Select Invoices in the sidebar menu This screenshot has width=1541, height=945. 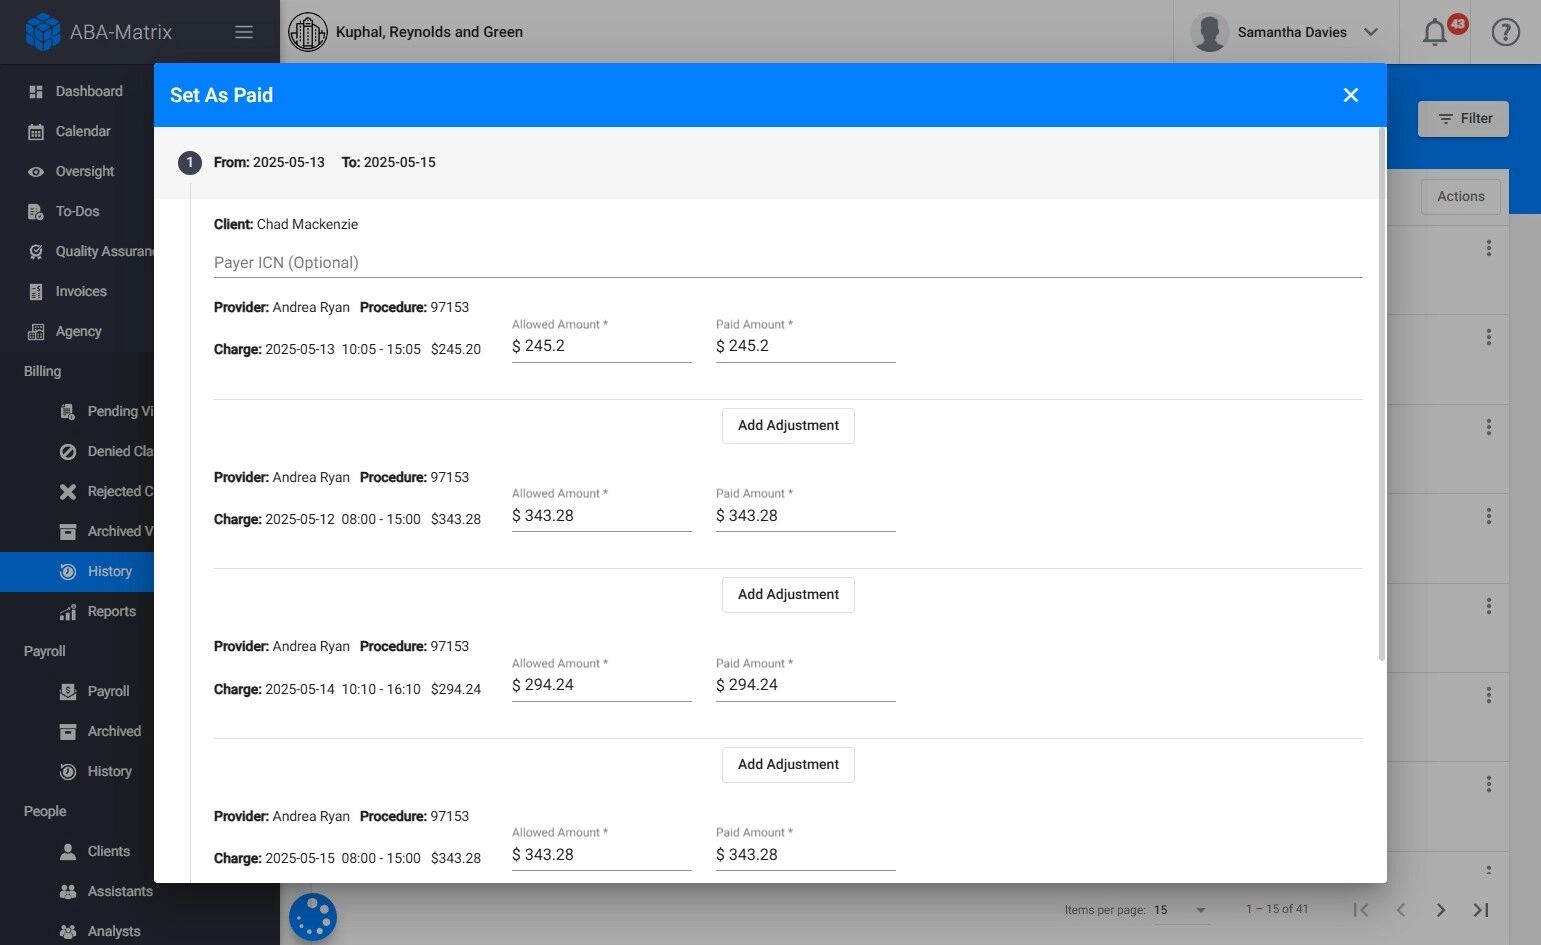point(81,291)
